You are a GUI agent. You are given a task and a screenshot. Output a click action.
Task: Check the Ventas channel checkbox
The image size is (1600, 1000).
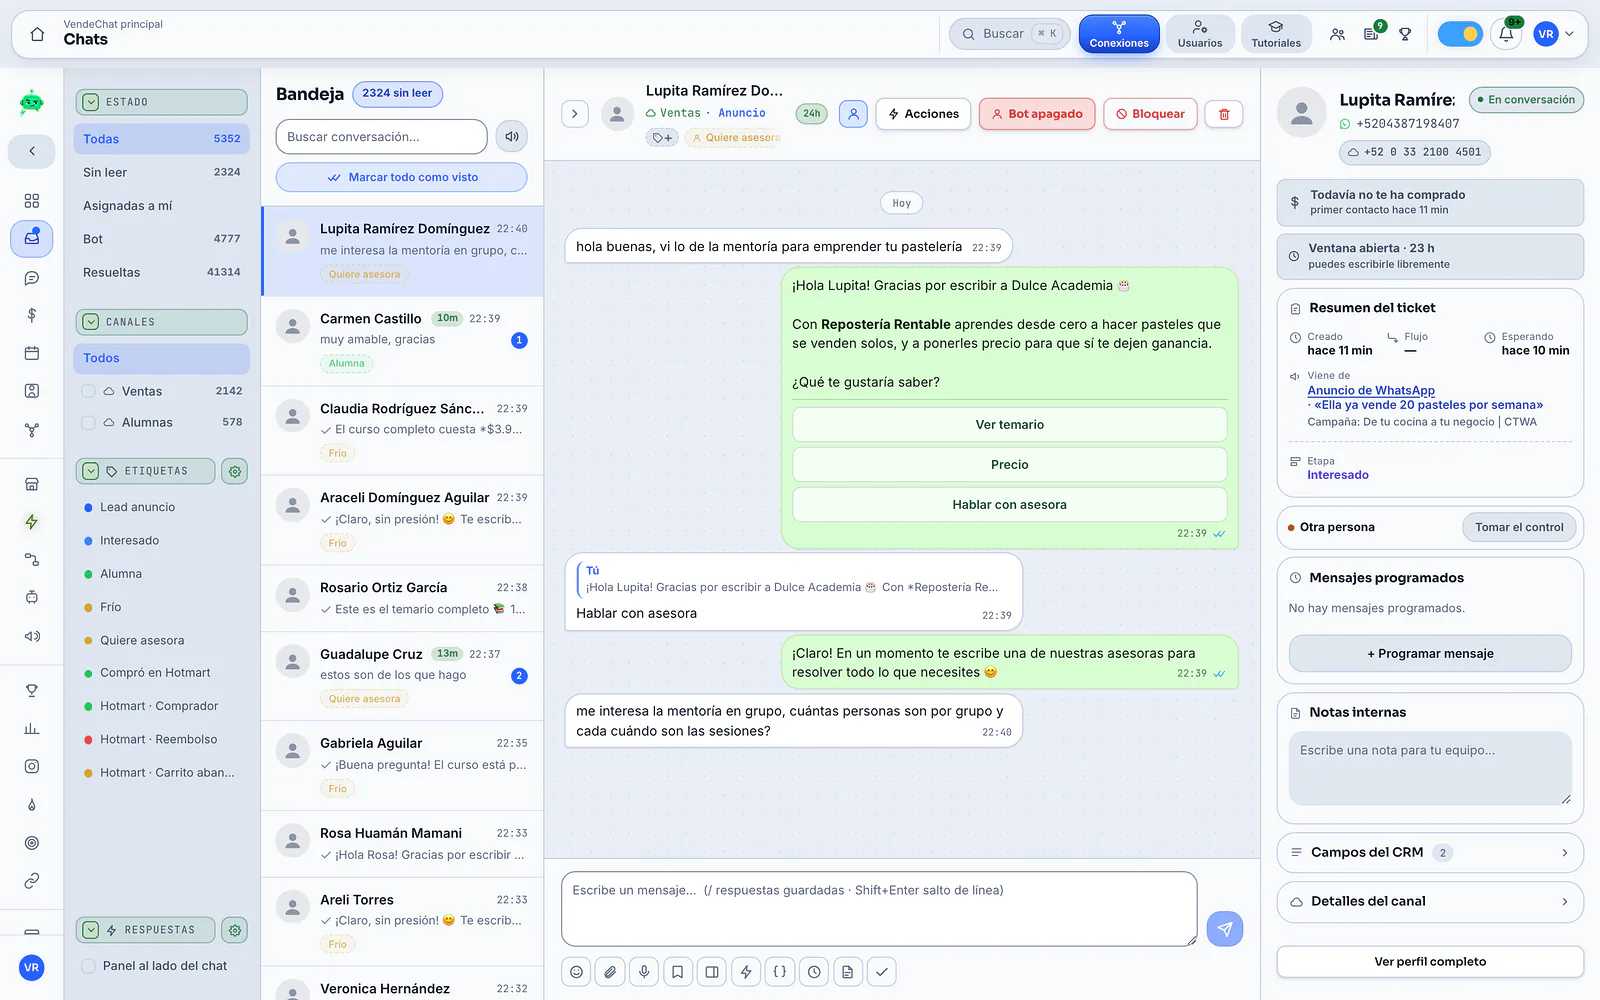coord(89,392)
